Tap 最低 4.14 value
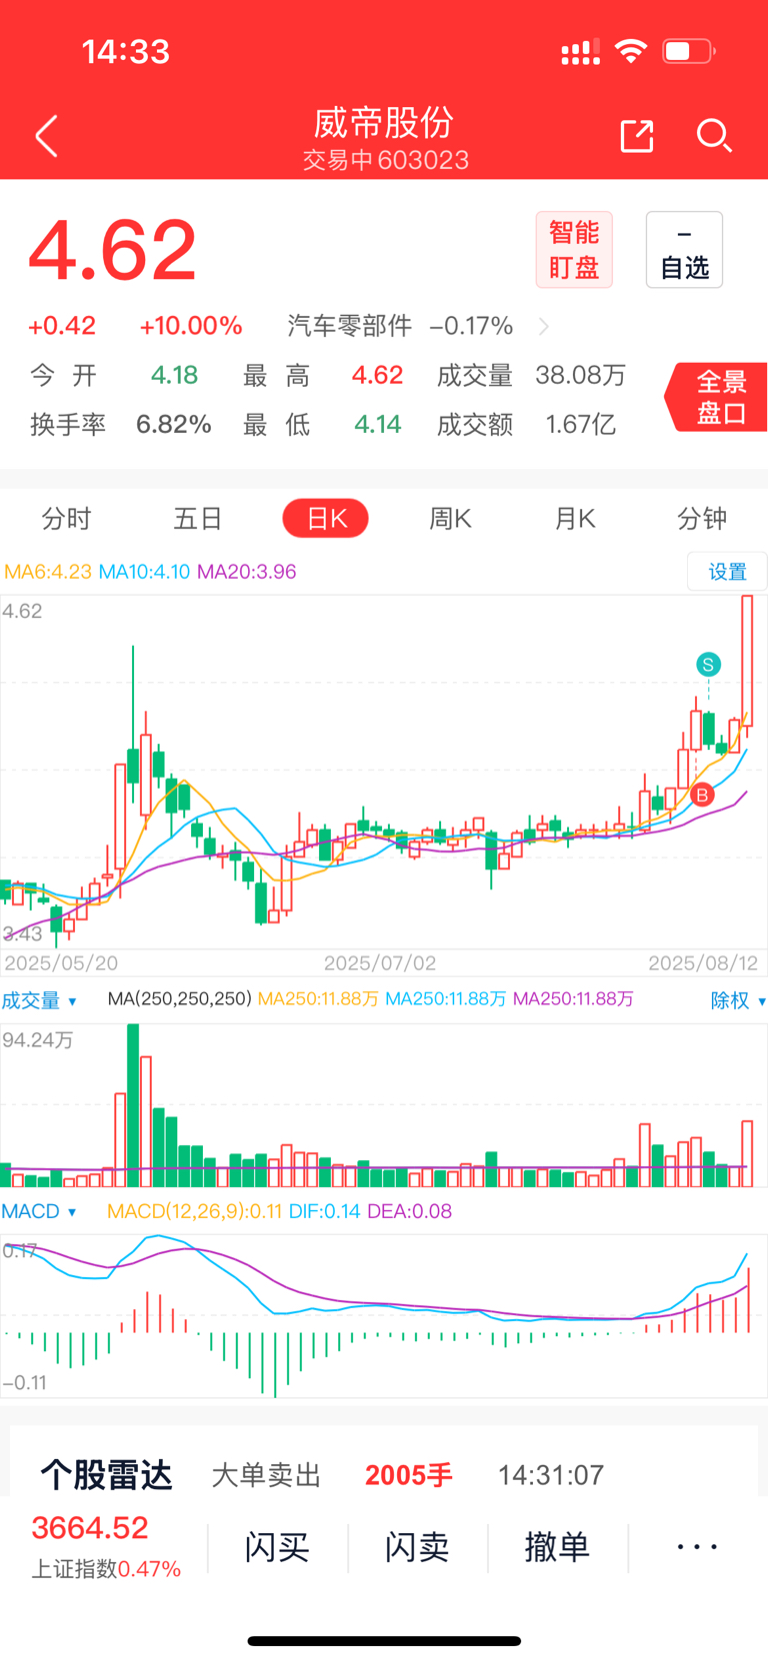 (377, 425)
